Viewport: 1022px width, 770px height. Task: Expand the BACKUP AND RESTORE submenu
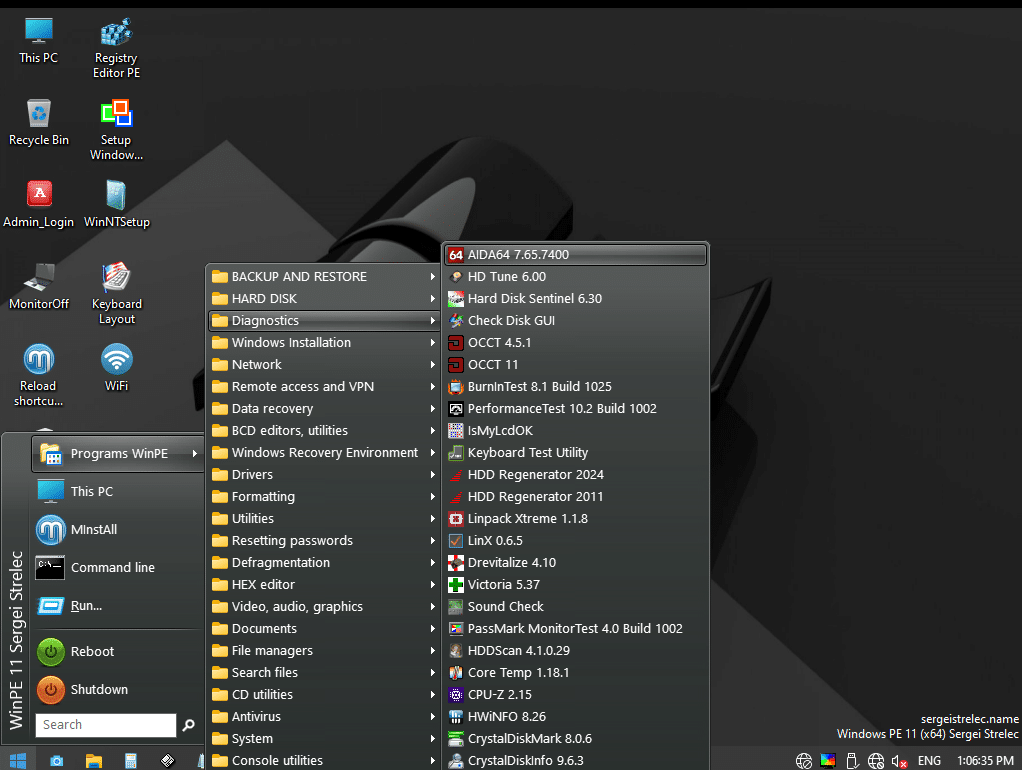[323, 276]
